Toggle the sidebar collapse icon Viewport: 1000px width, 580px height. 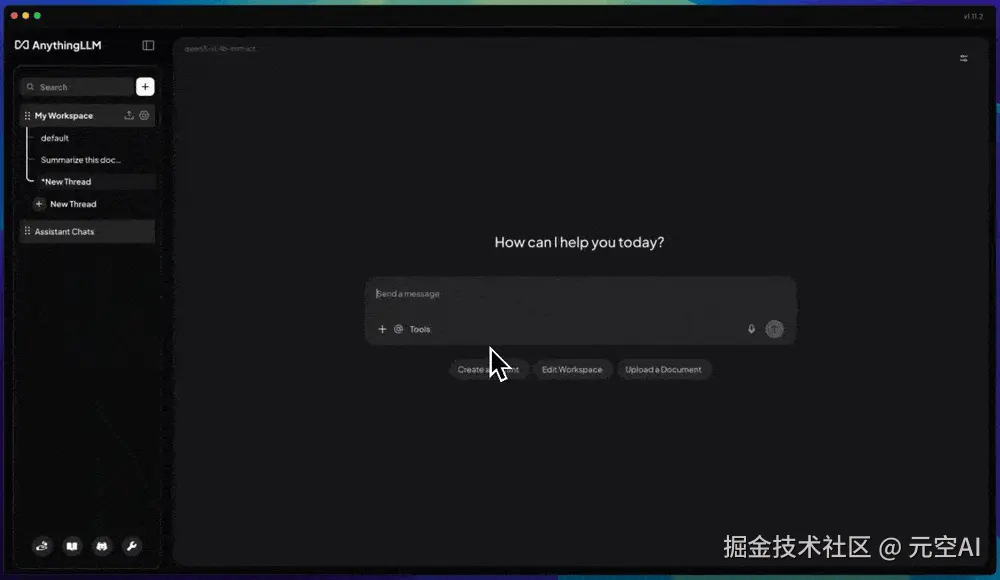[x=148, y=45]
